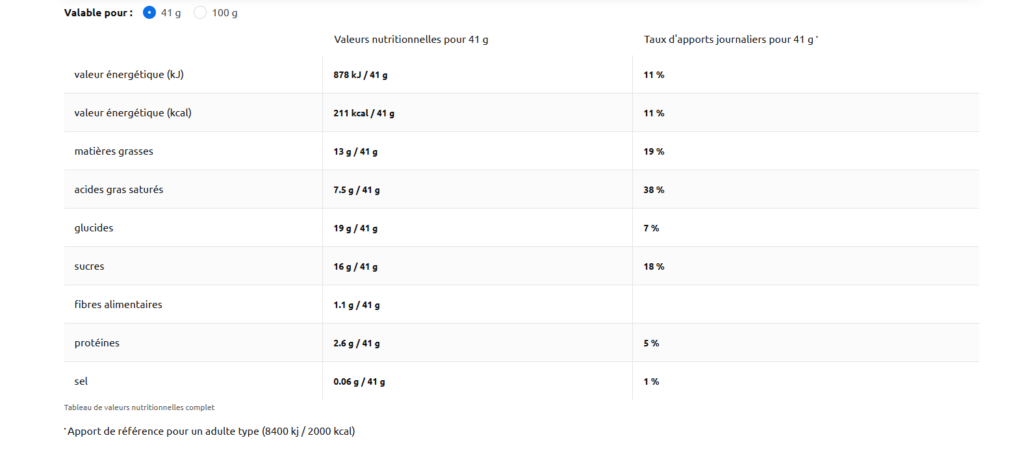Viewport: 1024px width, 451px height.
Task: Select the 'fibres alimentaires' row label
Action: coord(118,304)
